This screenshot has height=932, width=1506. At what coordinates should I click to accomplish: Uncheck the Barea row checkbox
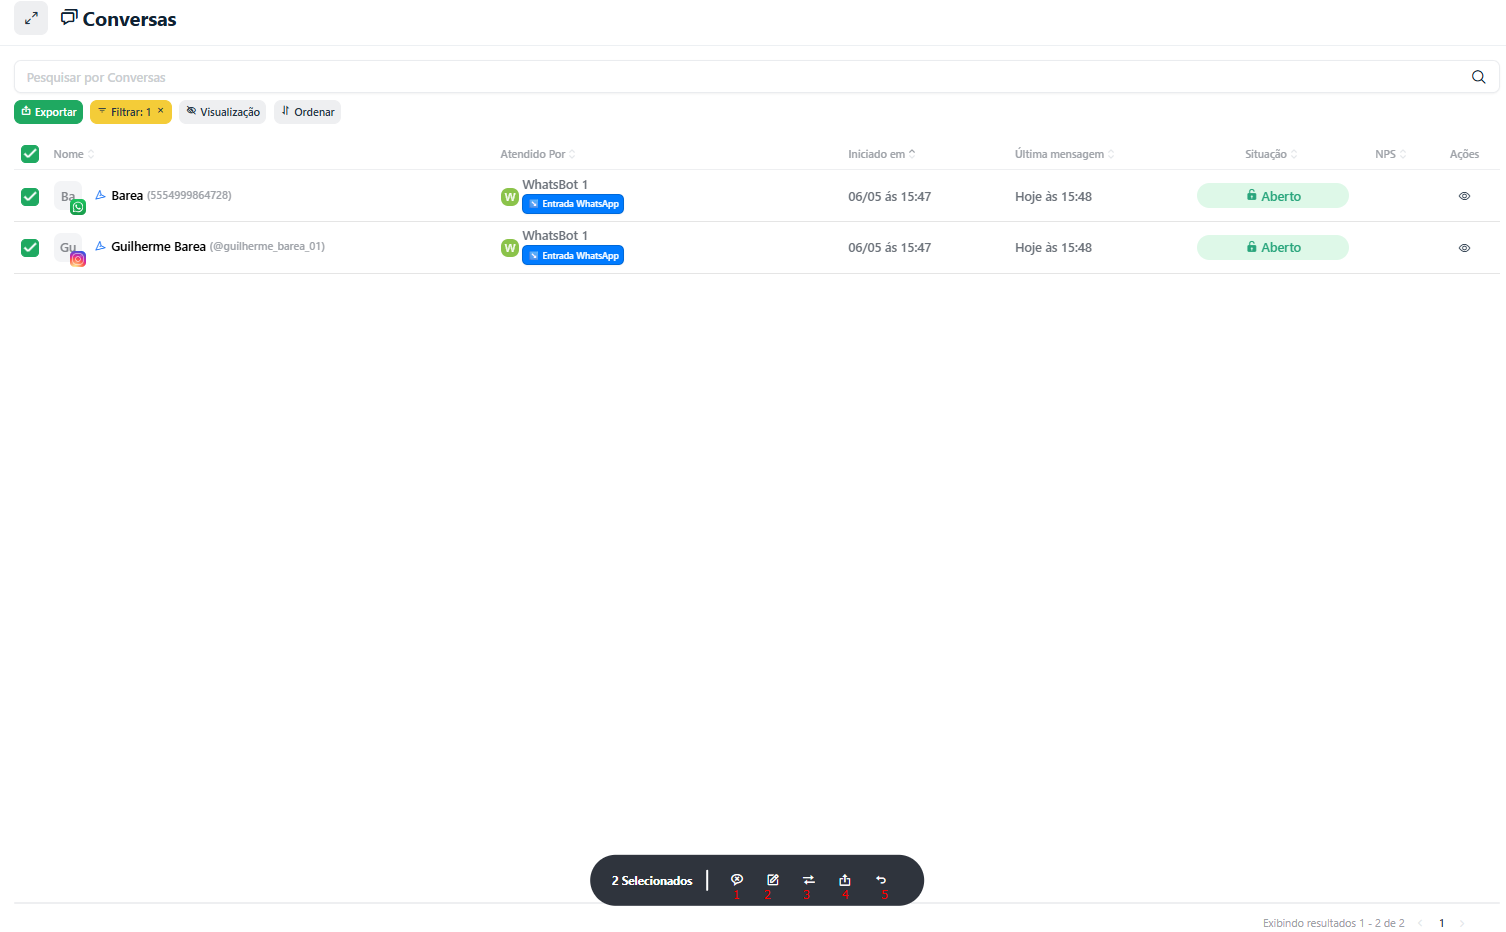30,197
